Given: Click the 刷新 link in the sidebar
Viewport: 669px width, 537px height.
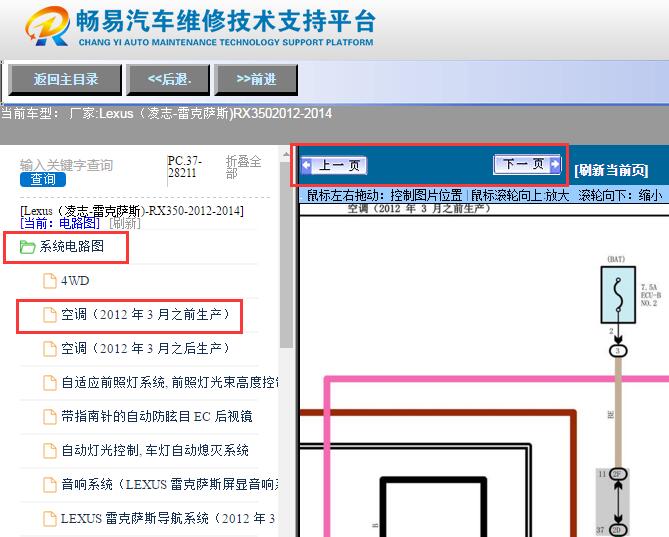Looking at the screenshot, I should click(x=125, y=223).
